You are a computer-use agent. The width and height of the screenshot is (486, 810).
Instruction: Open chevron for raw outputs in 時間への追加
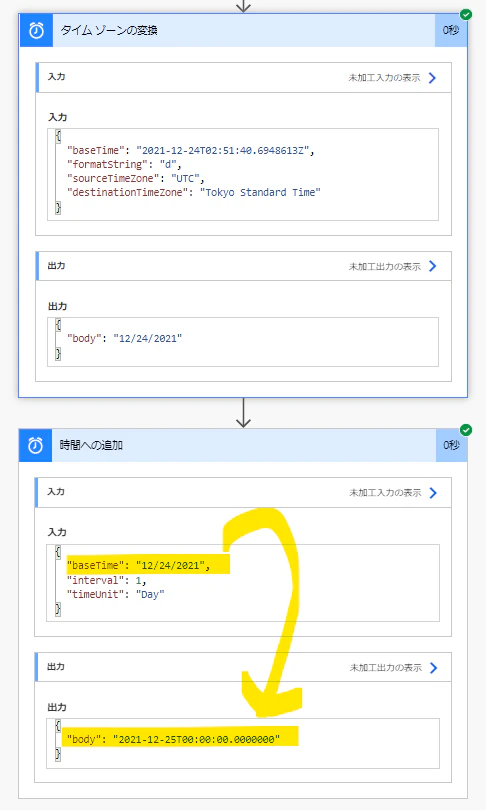433,667
